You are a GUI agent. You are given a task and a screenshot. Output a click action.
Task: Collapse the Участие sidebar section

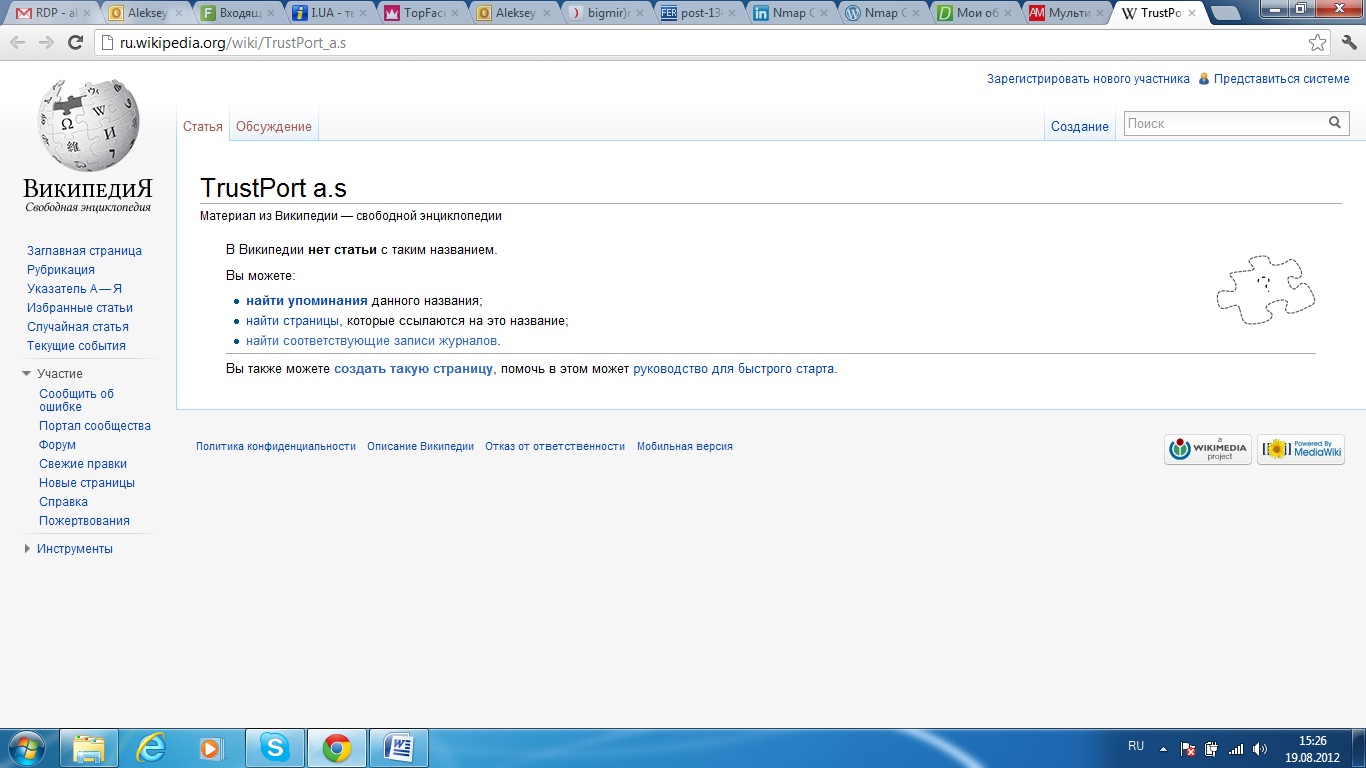tap(27, 373)
